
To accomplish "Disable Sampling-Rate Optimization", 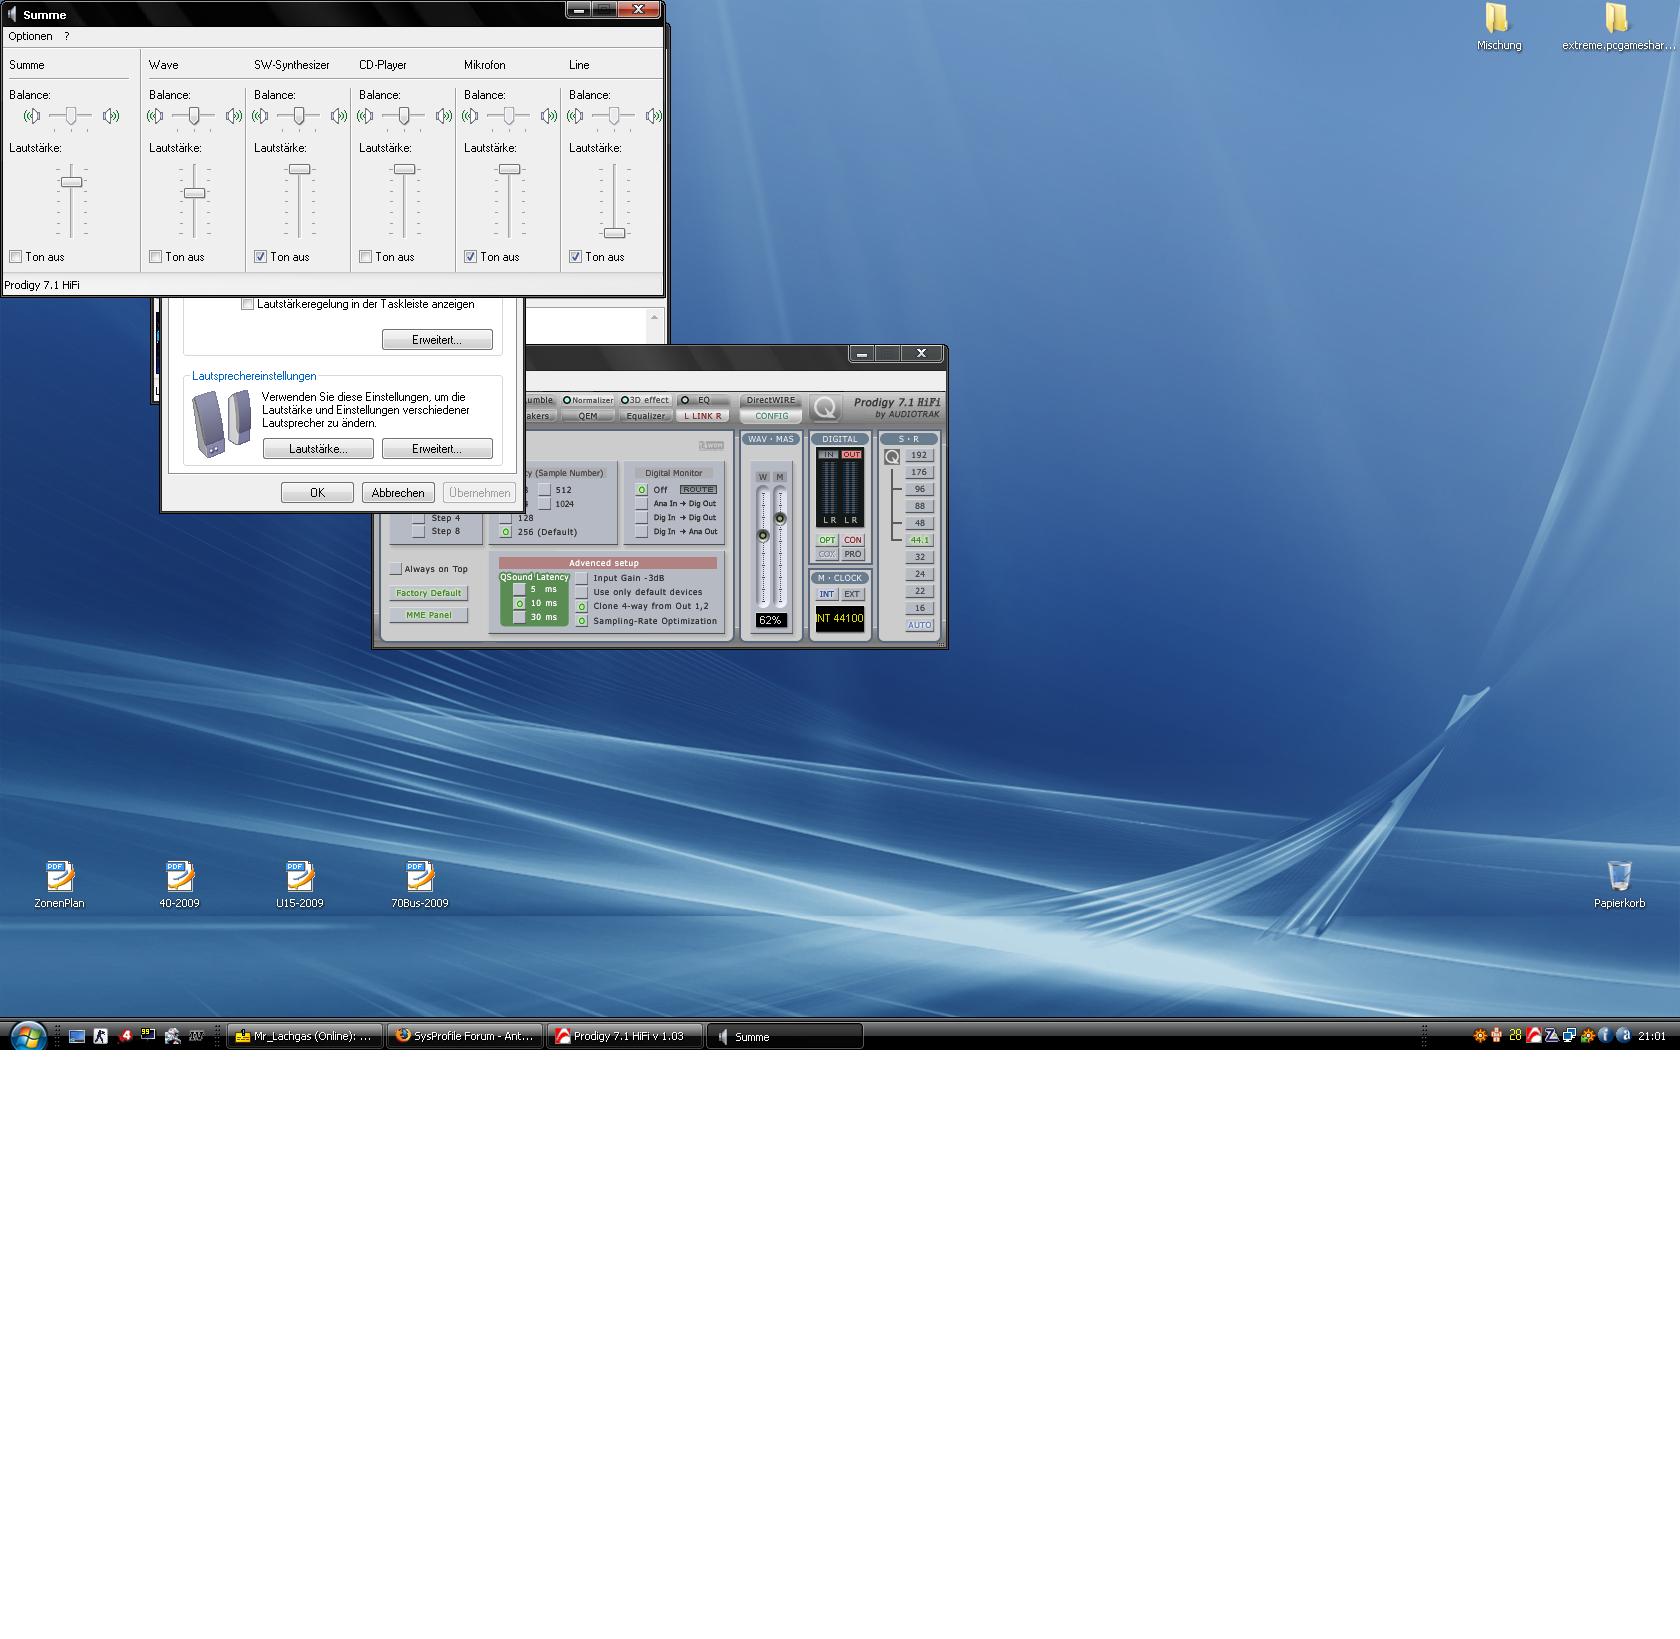I will [x=582, y=621].
